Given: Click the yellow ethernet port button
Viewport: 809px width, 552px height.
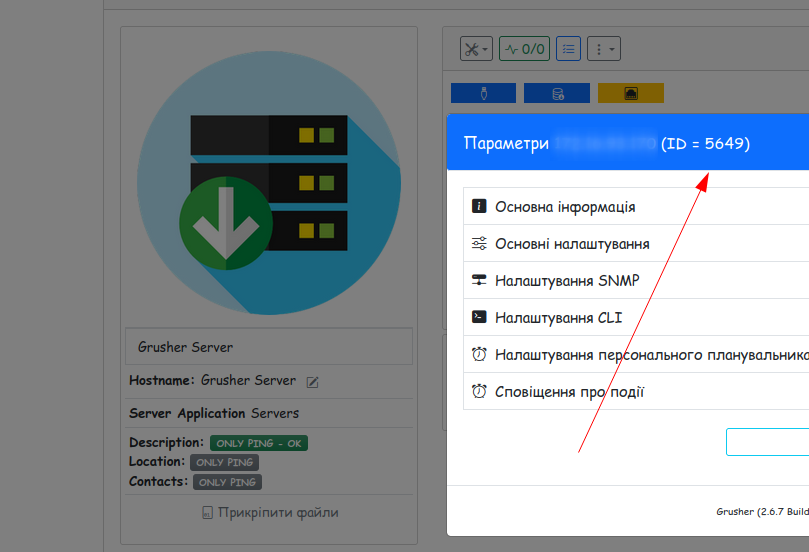Looking at the screenshot, I should [630, 93].
